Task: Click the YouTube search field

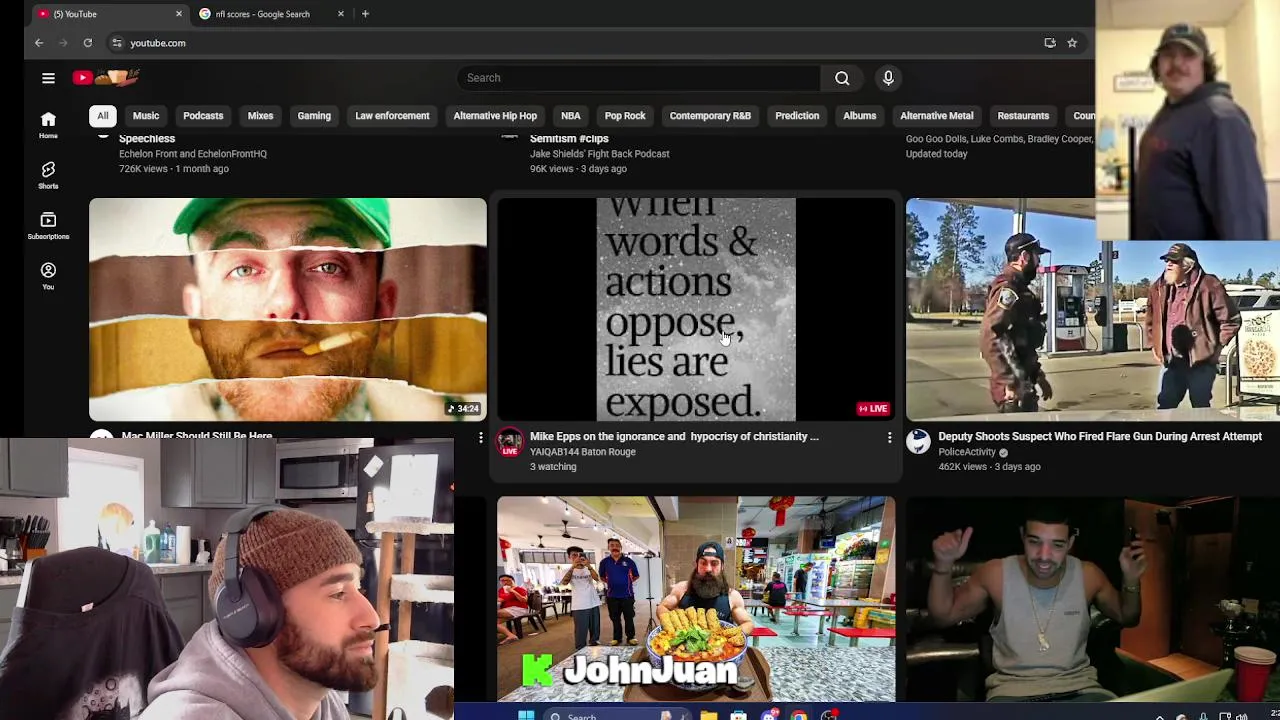Action: point(638,78)
